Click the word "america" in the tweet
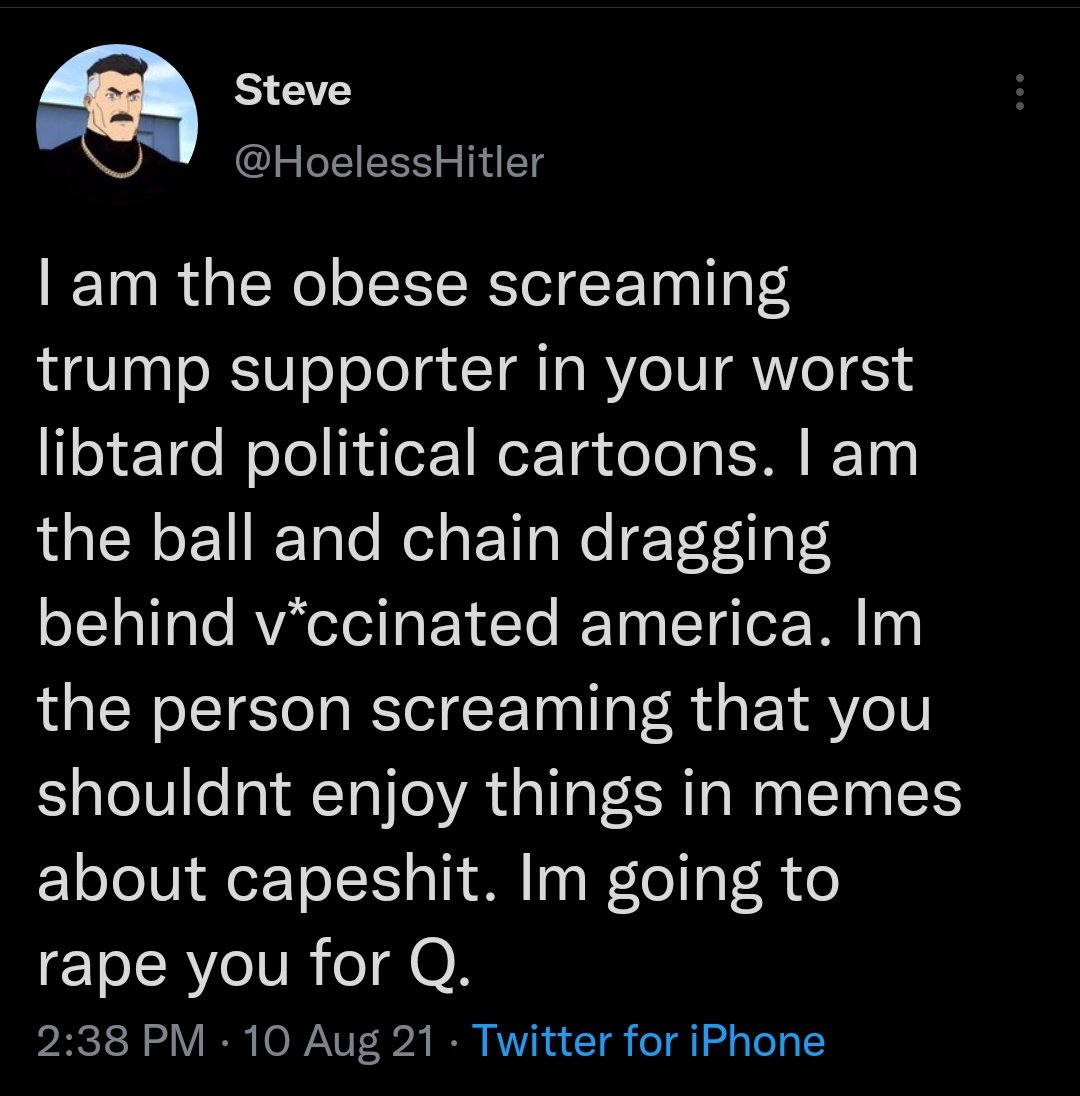Image resolution: width=1080 pixels, height=1096 pixels. pos(696,624)
